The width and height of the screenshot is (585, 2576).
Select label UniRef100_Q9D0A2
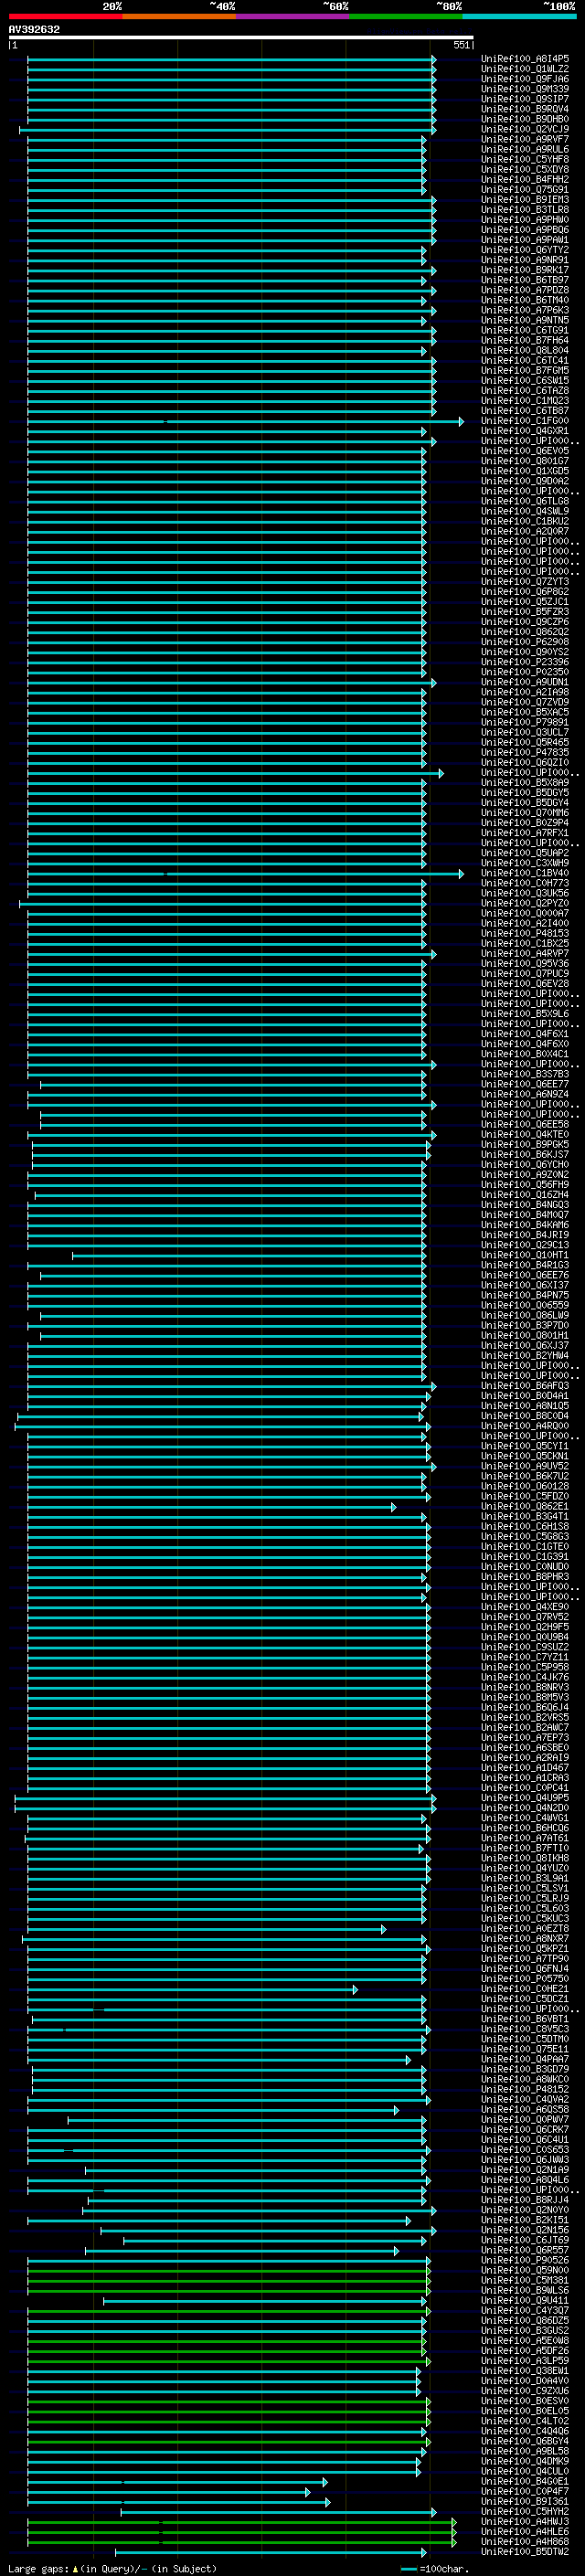525,481
